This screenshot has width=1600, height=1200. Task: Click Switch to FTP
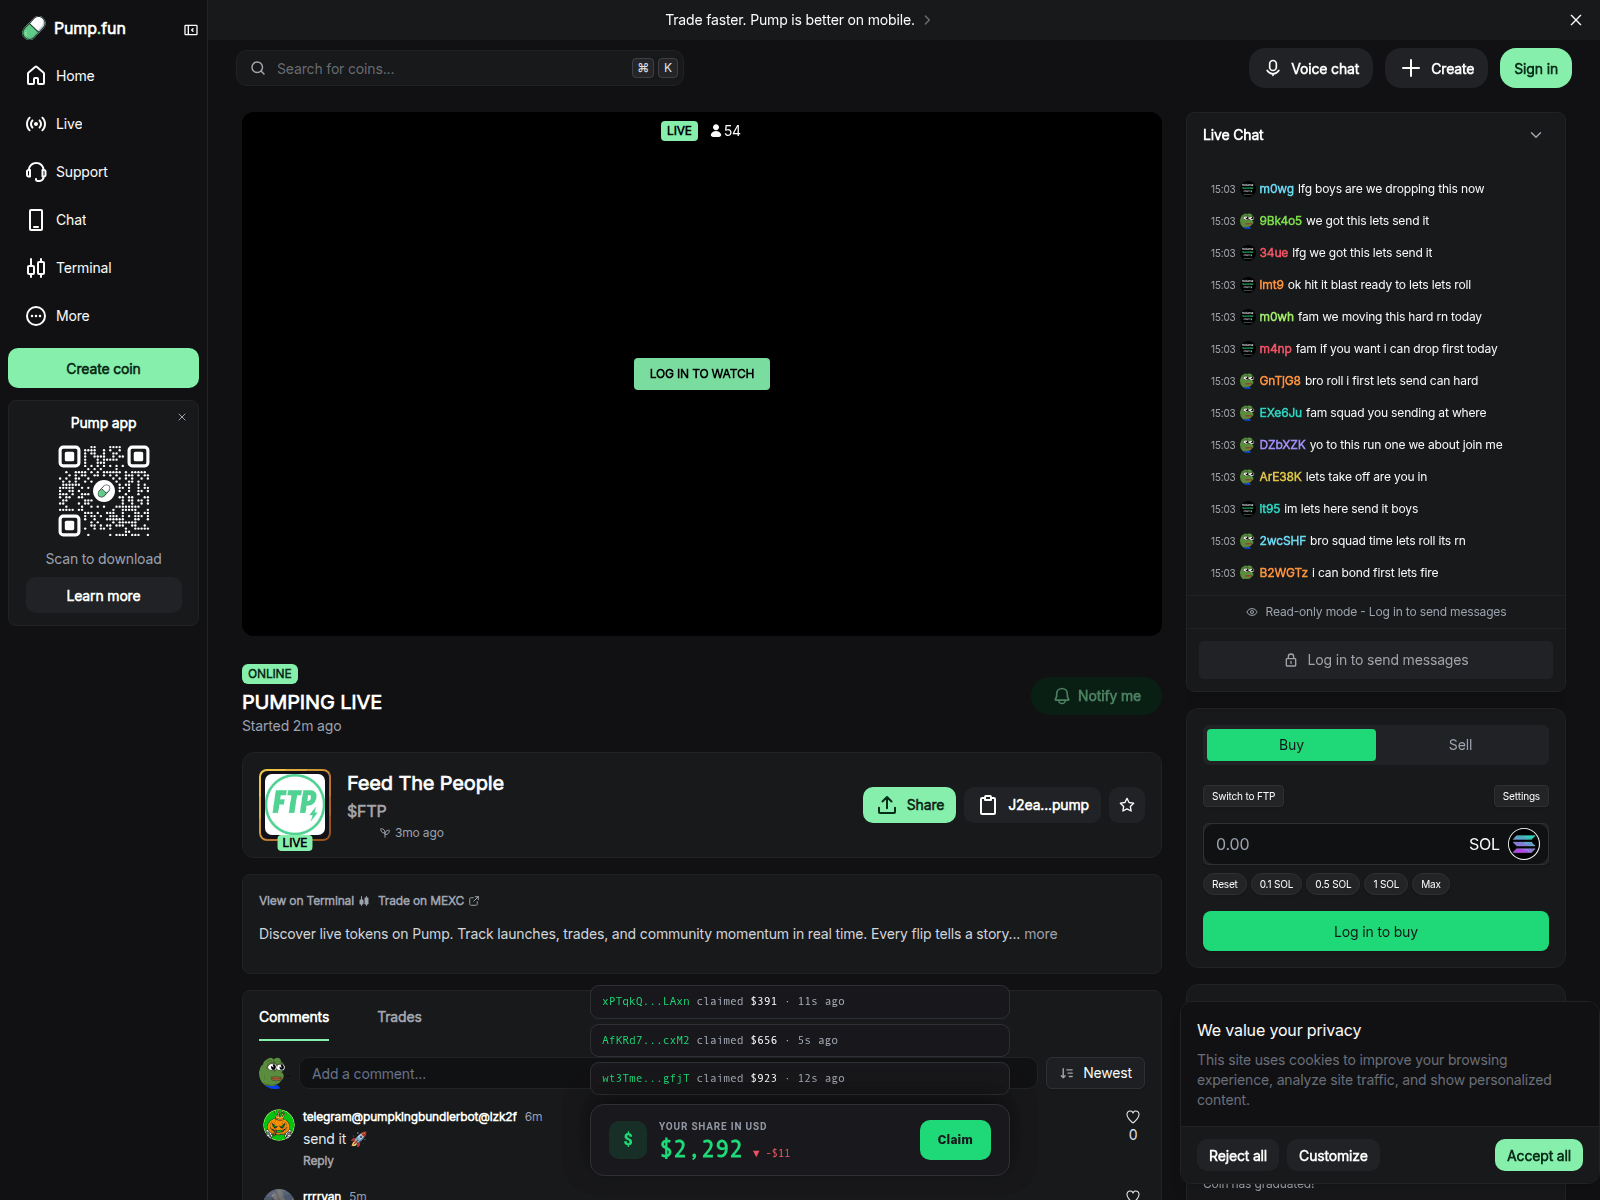tap(1243, 796)
